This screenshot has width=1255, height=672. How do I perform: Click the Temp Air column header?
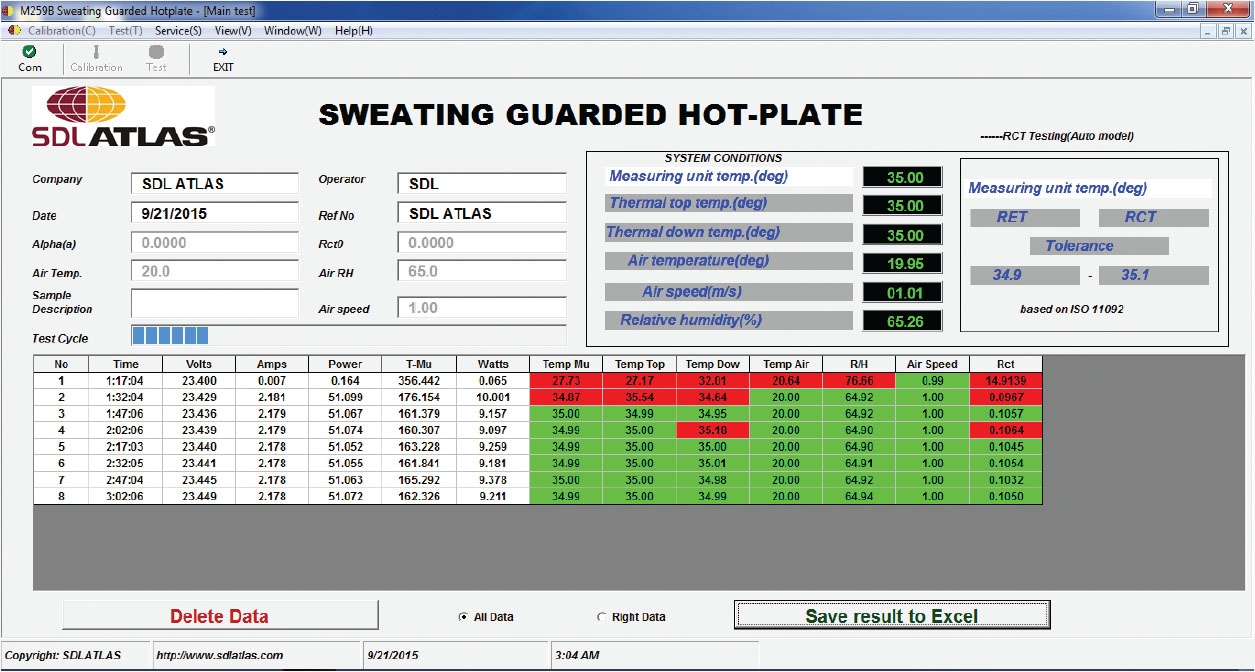tap(786, 364)
